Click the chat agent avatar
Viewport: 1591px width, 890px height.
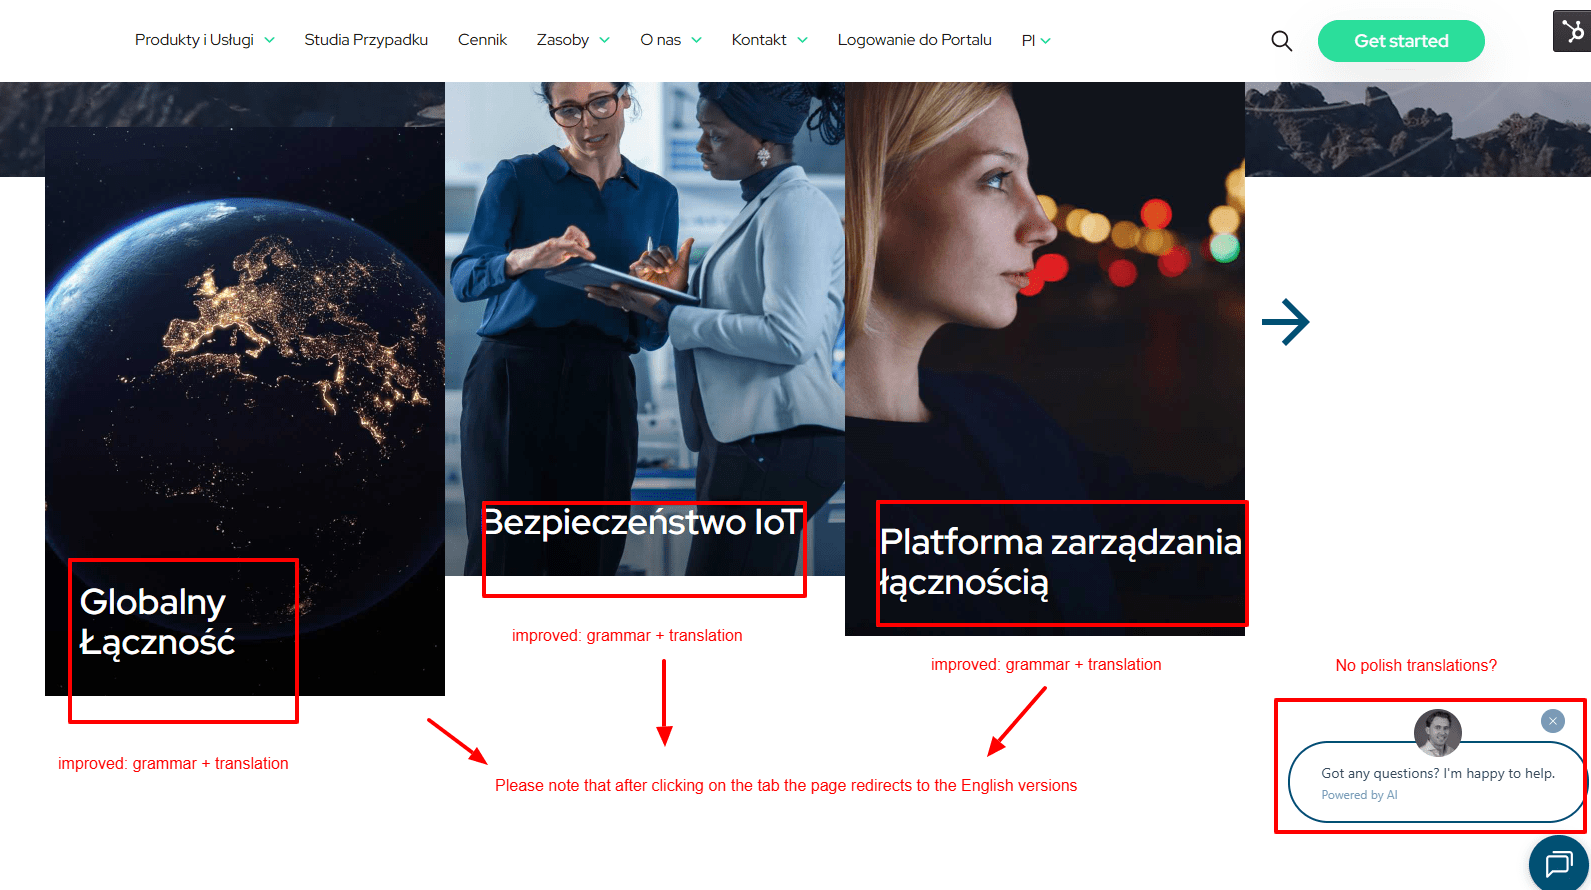1437,733
